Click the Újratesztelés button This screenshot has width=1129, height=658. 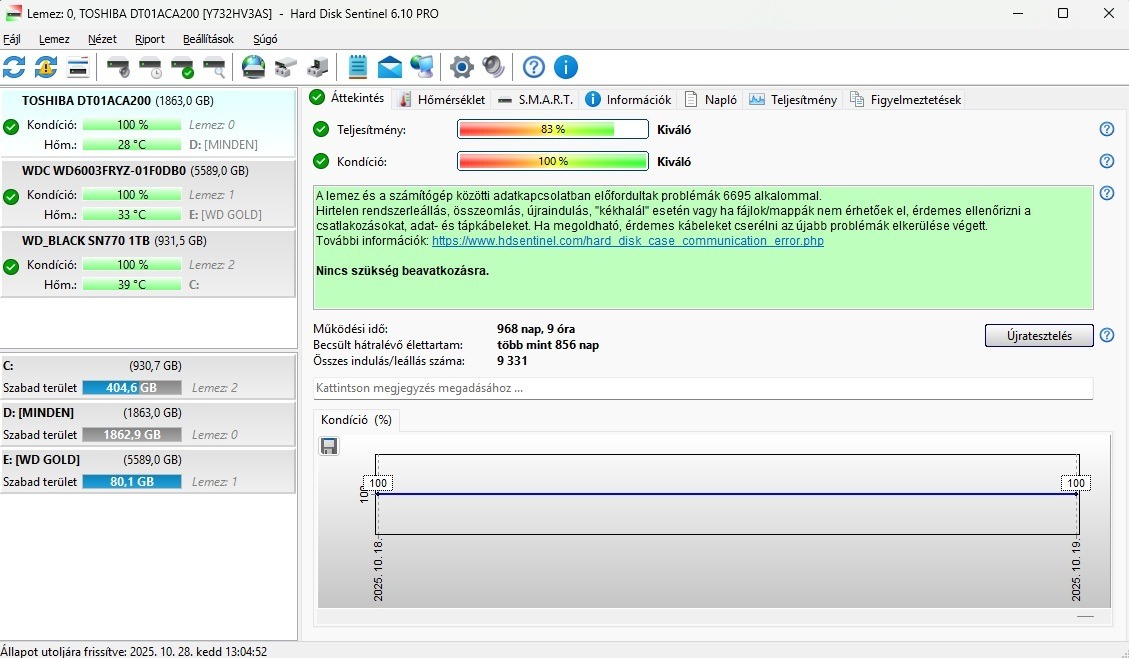pos(1039,335)
